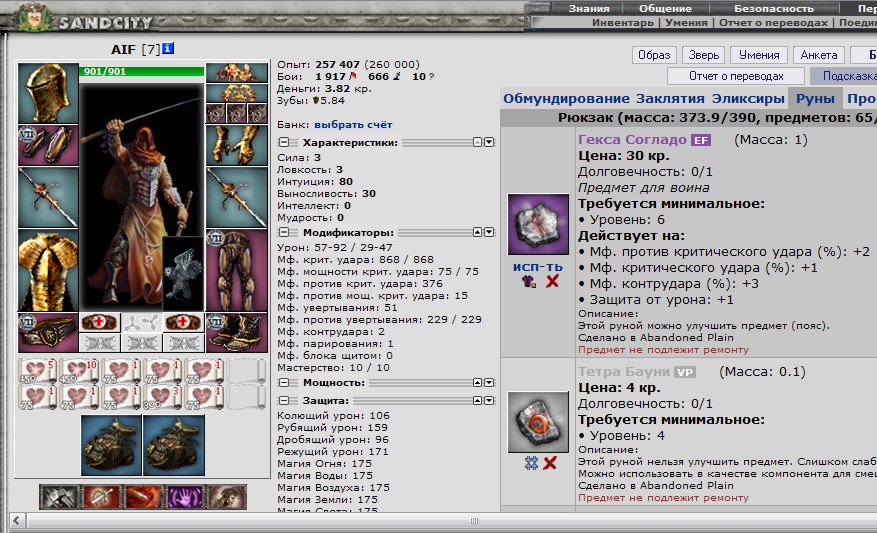Viewport: 877px width, 533px height.
Task: Open the blue info icon next to AIF [7]
Action: pyautogui.click(x=168, y=49)
